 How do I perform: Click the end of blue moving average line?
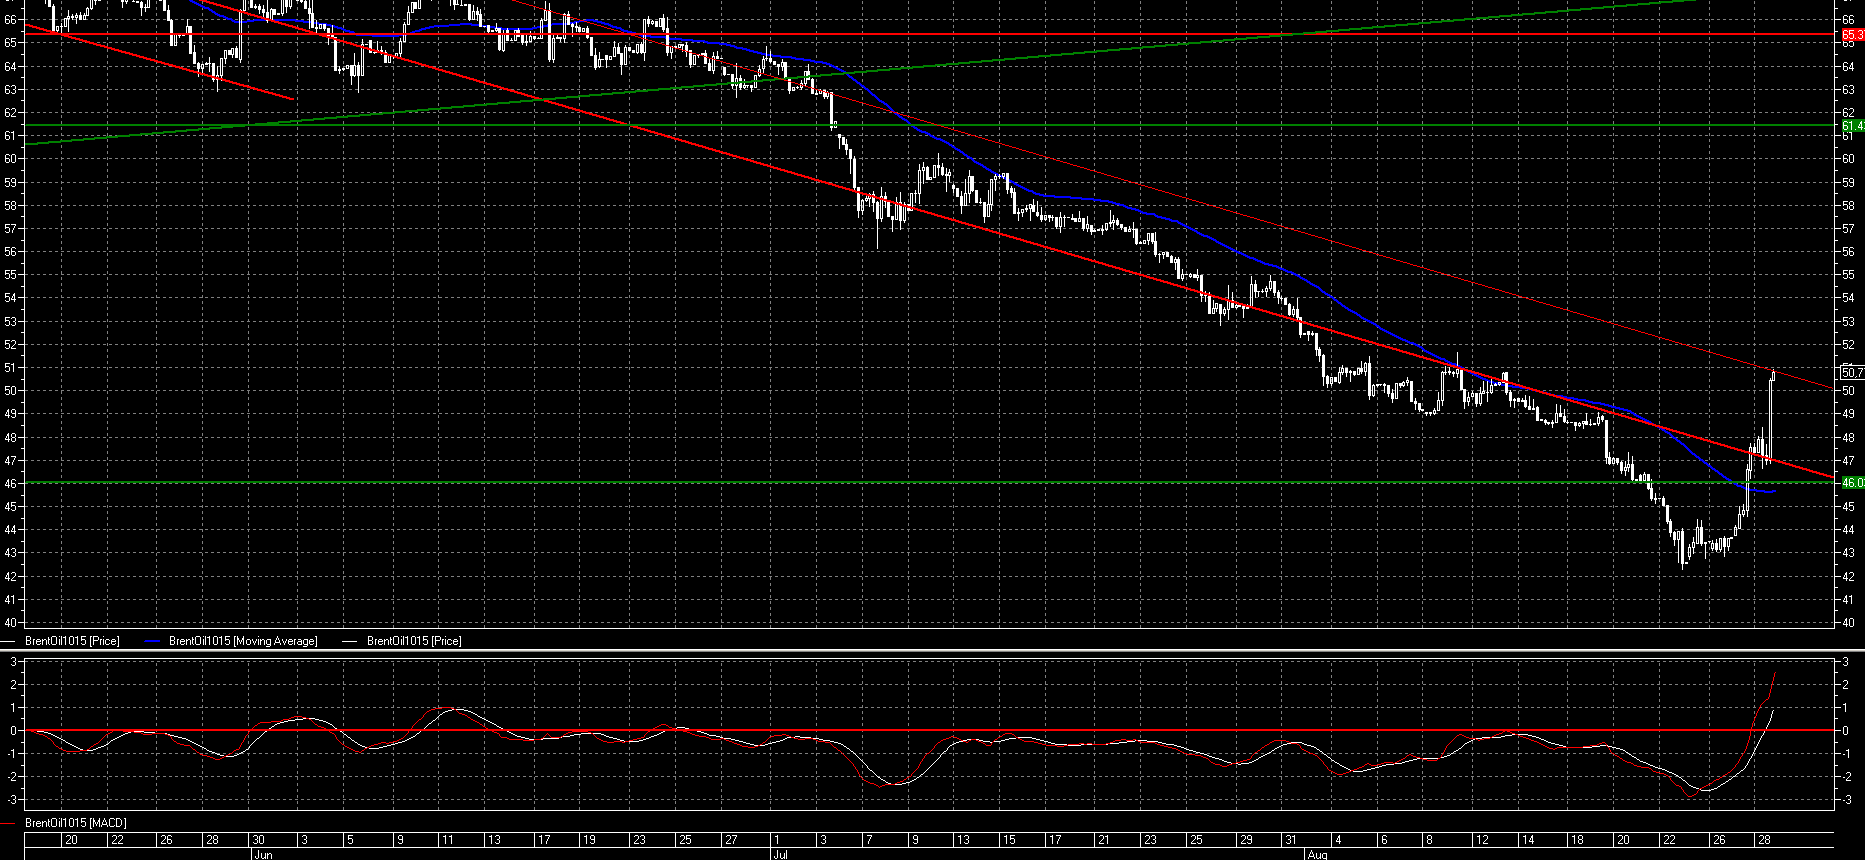click(1773, 491)
